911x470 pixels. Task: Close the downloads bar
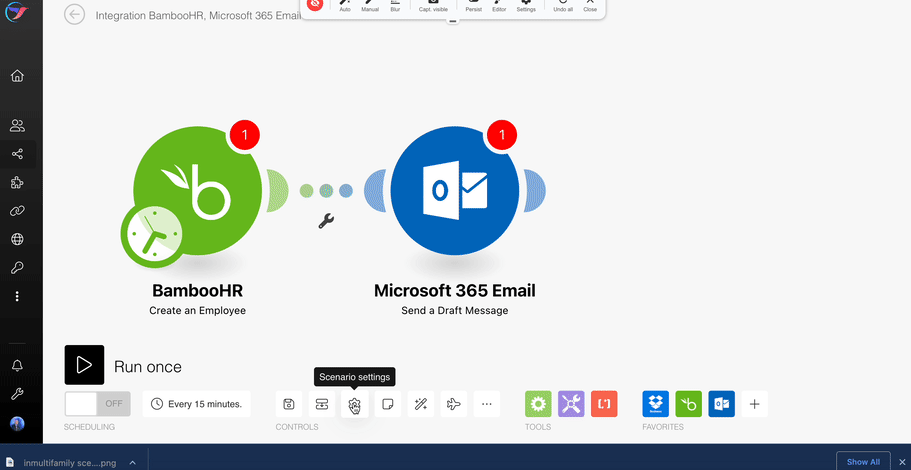[901, 462]
